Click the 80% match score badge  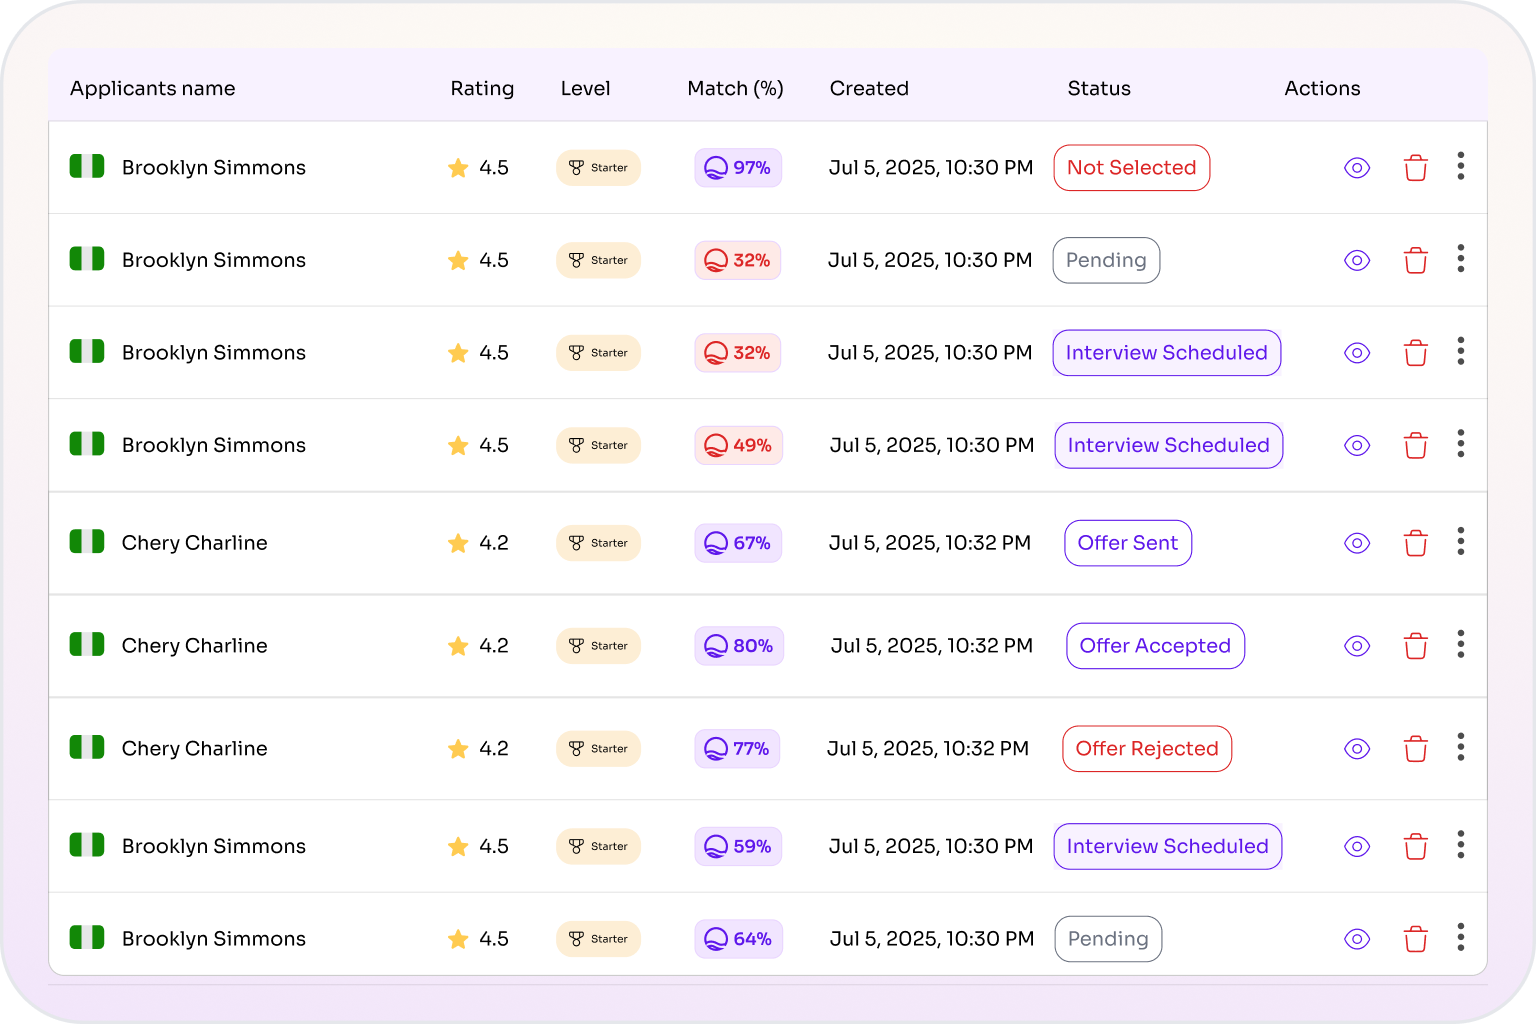click(739, 646)
